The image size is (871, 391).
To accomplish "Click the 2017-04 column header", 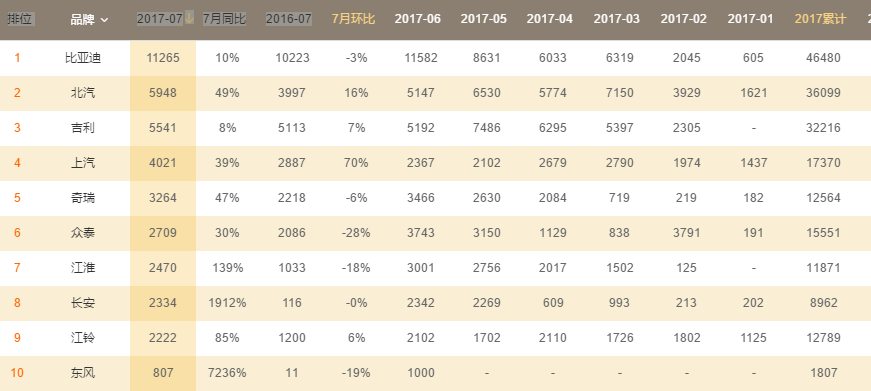I will pyautogui.click(x=550, y=19).
